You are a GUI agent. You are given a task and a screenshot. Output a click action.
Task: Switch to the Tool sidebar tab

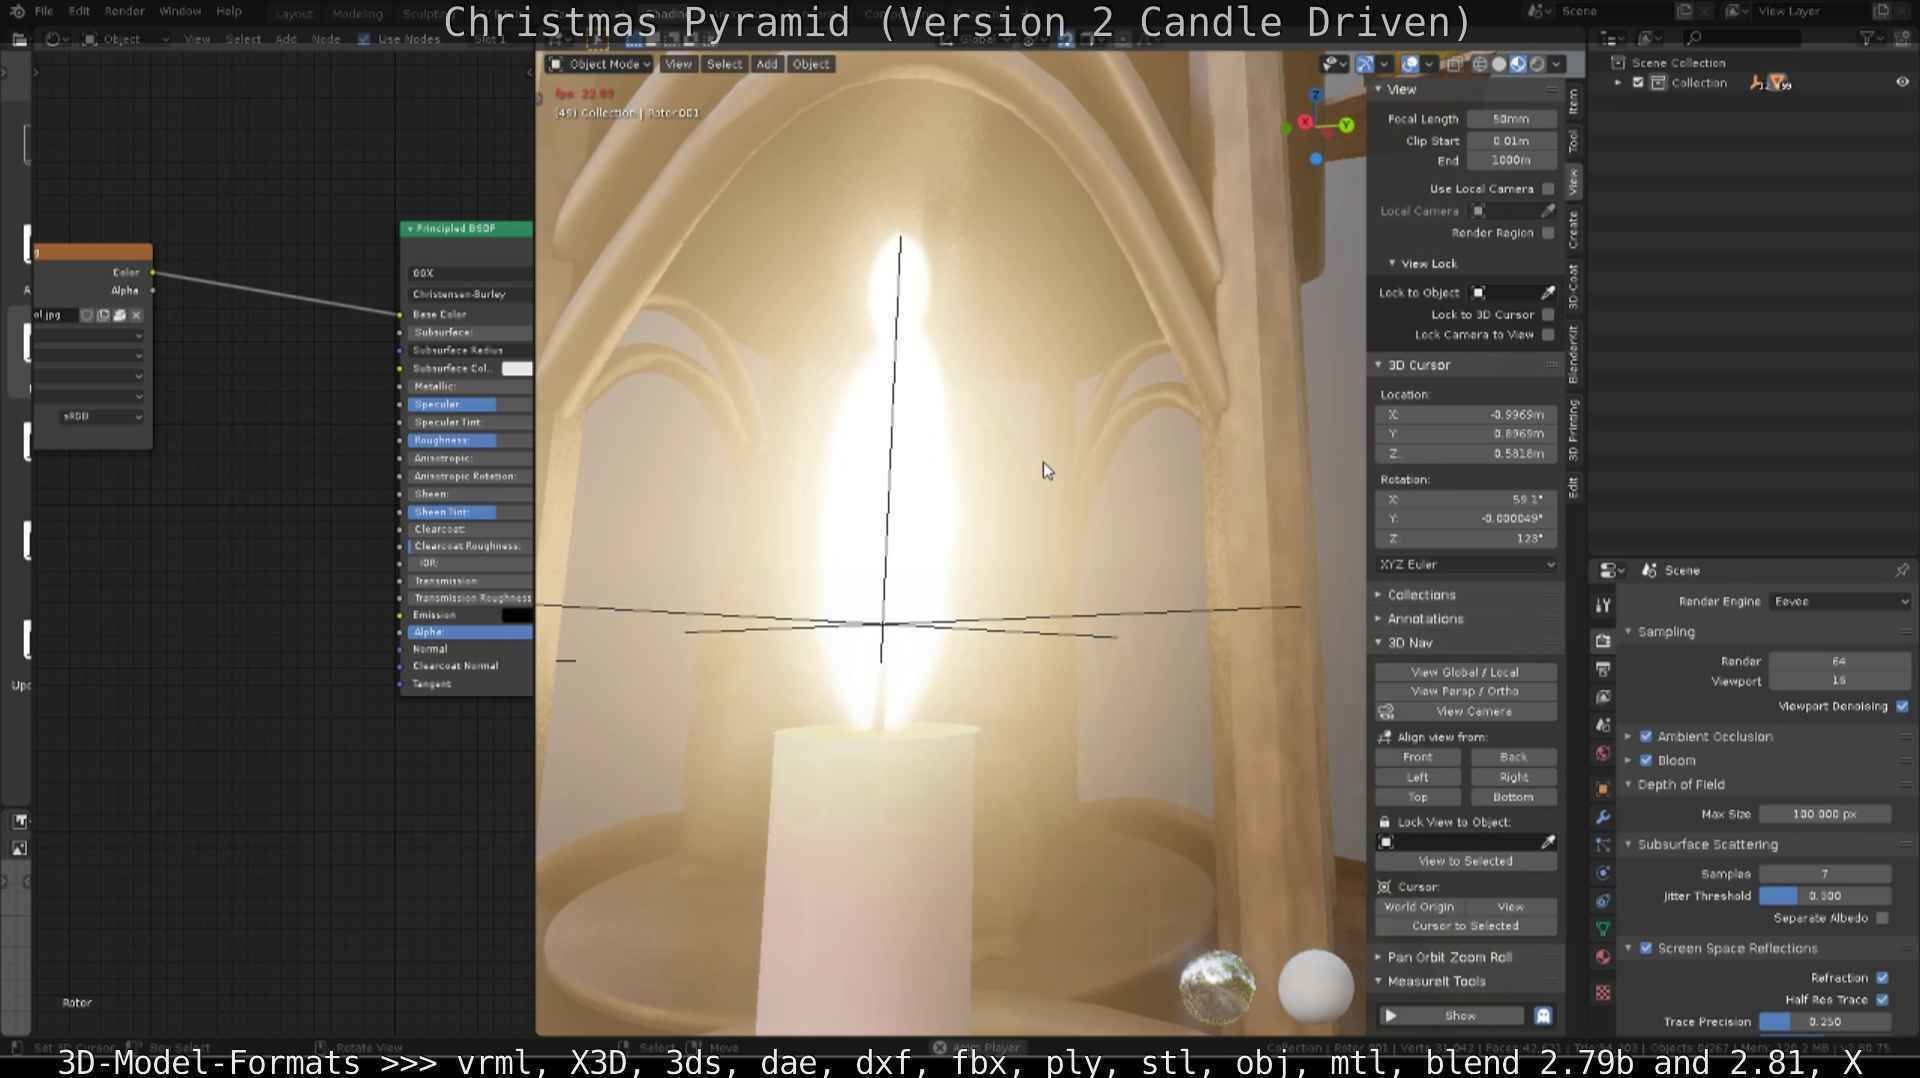(1573, 141)
